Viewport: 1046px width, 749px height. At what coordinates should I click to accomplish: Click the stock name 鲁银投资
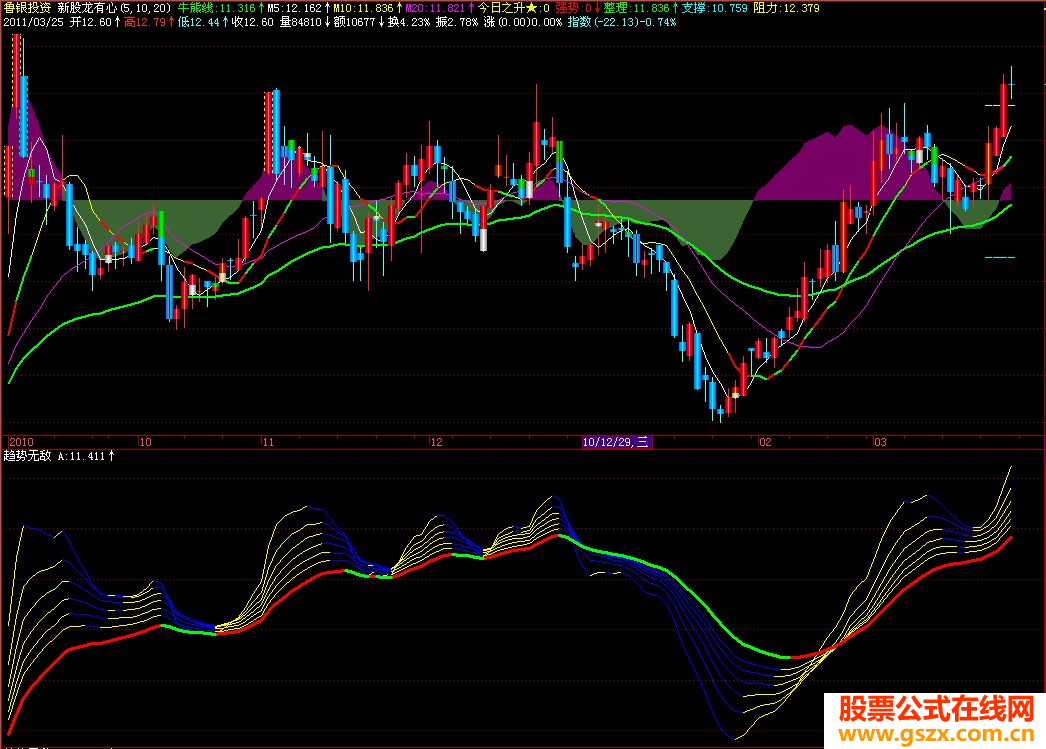[x=27, y=8]
